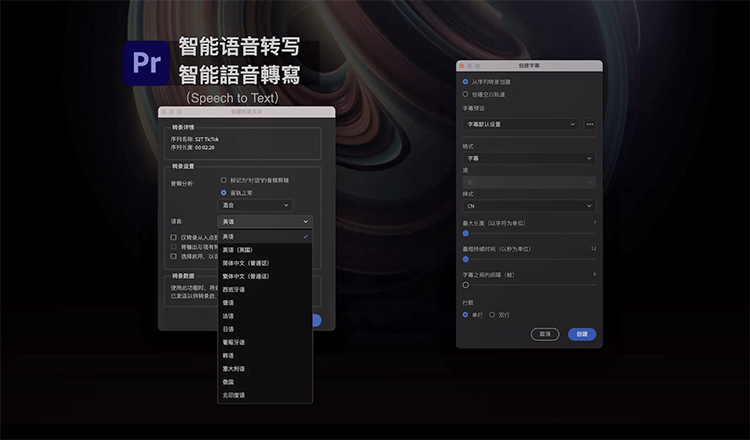Open the 样式 dropdown showing CN

529,206
